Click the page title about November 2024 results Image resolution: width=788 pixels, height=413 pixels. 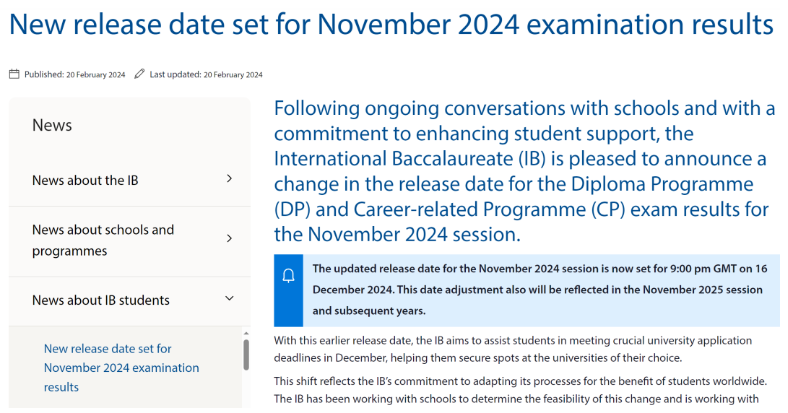point(391,24)
